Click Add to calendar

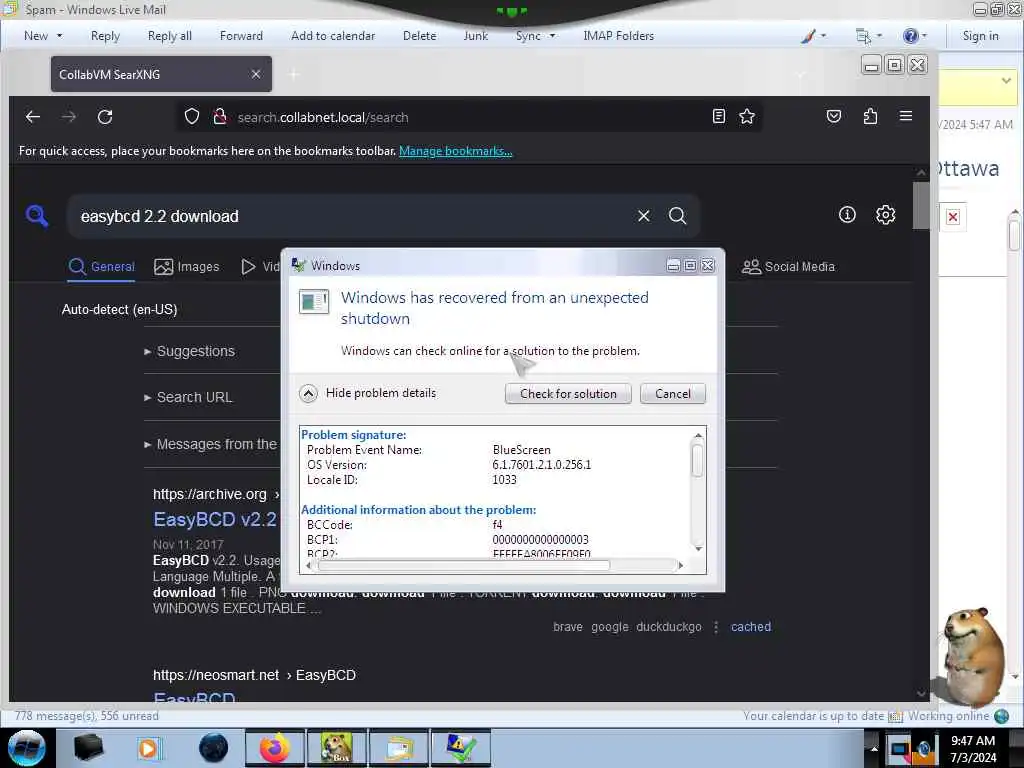tap(333, 36)
